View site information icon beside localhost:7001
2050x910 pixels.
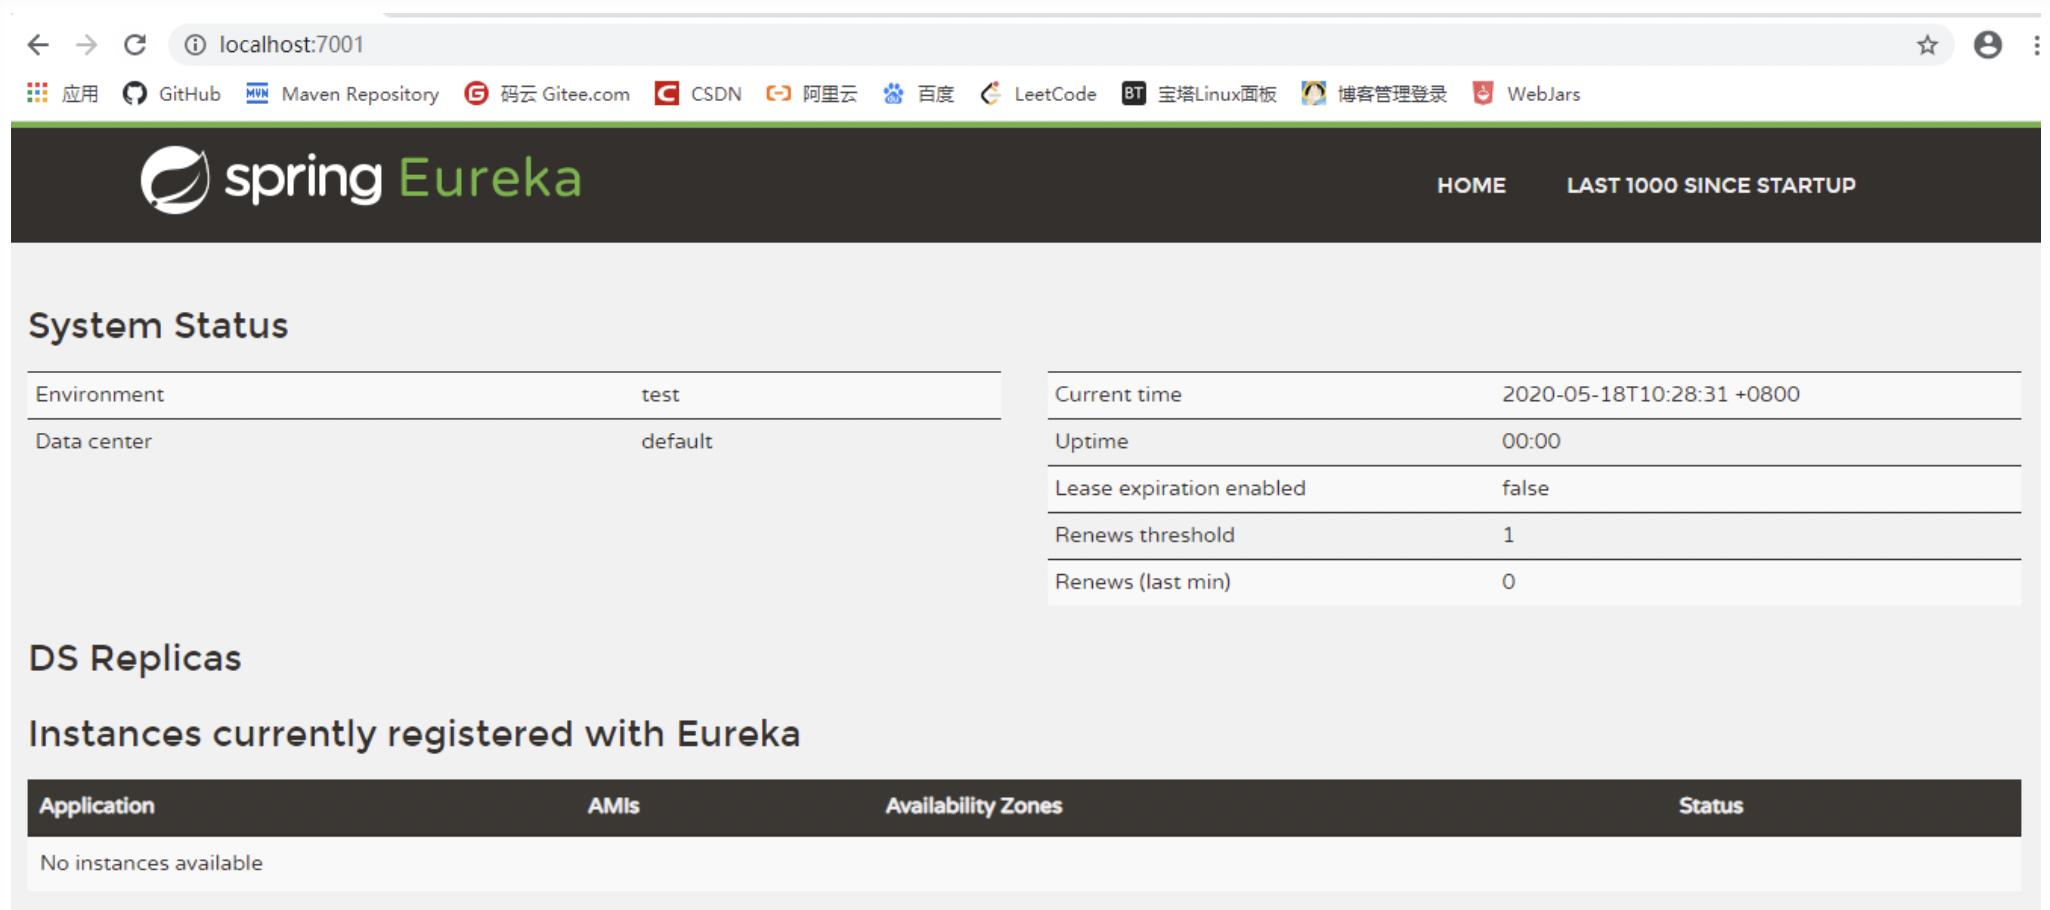pos(196,45)
